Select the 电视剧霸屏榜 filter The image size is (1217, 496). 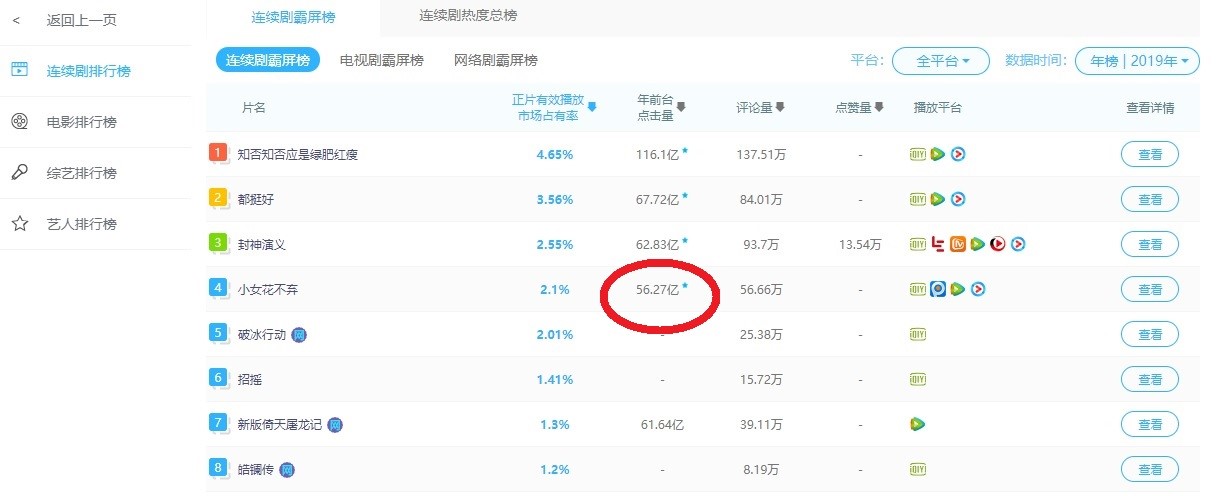(x=382, y=61)
